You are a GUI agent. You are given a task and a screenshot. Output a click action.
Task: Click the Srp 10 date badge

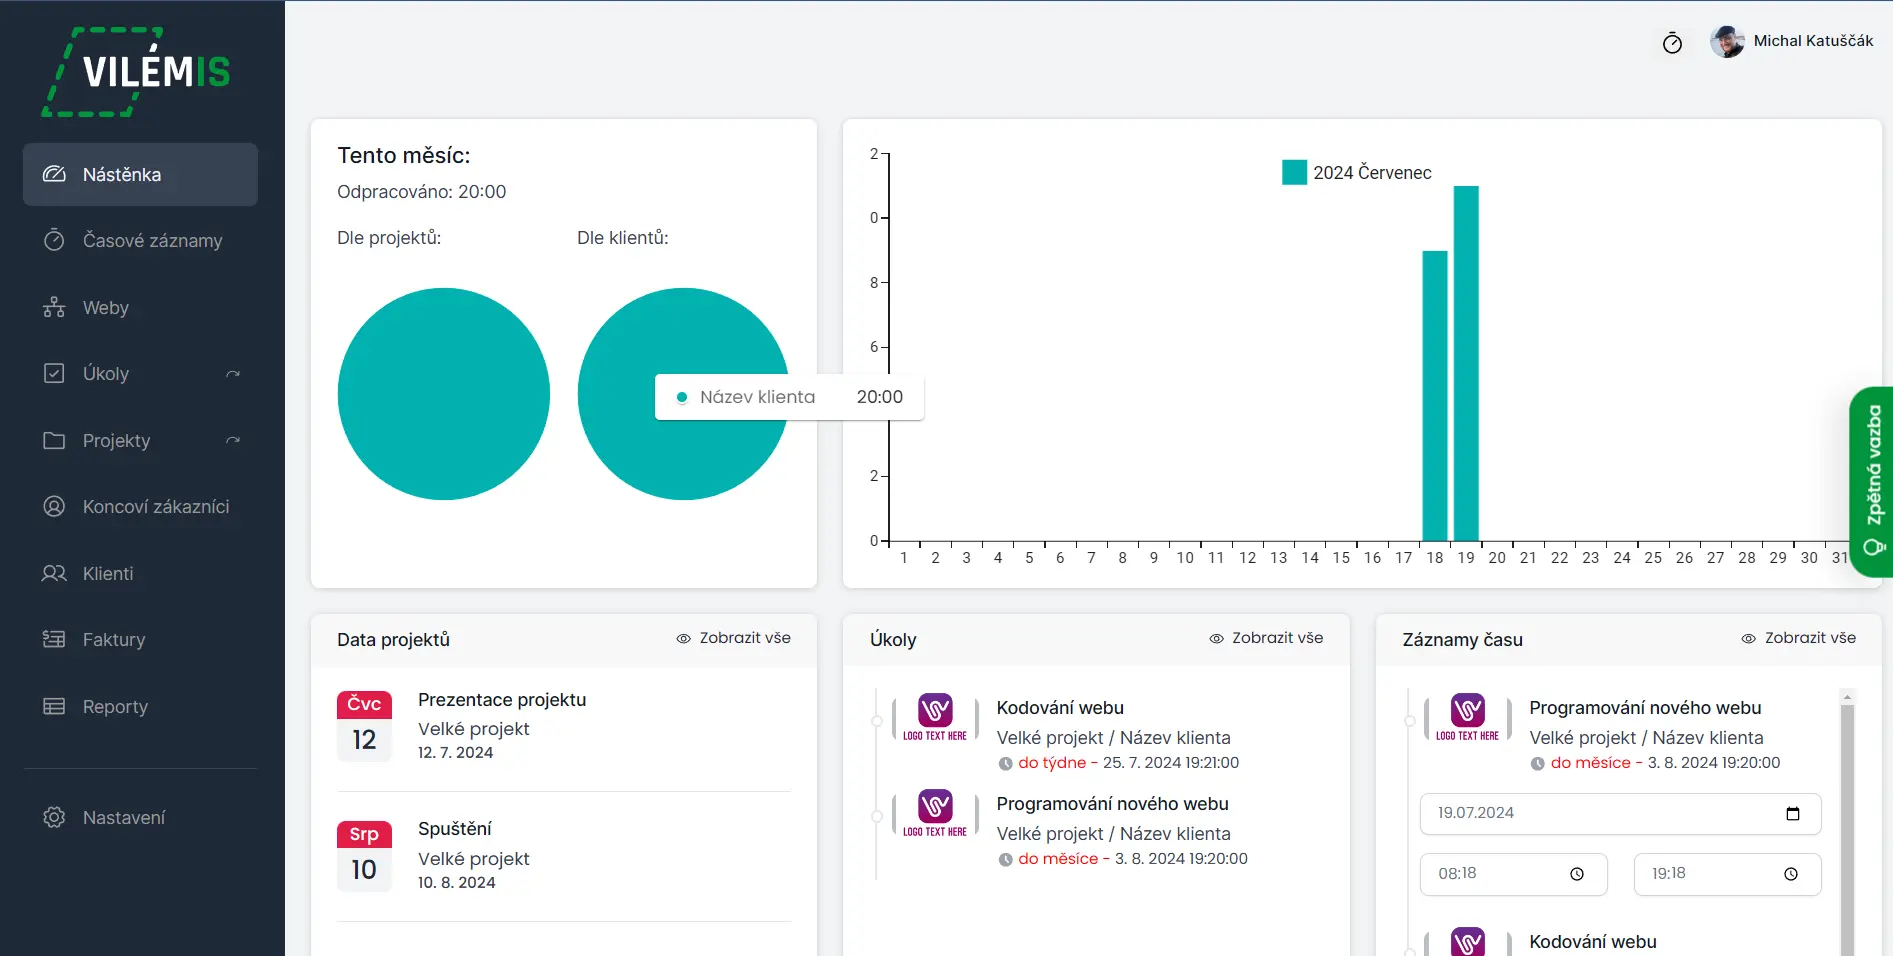[x=364, y=856]
